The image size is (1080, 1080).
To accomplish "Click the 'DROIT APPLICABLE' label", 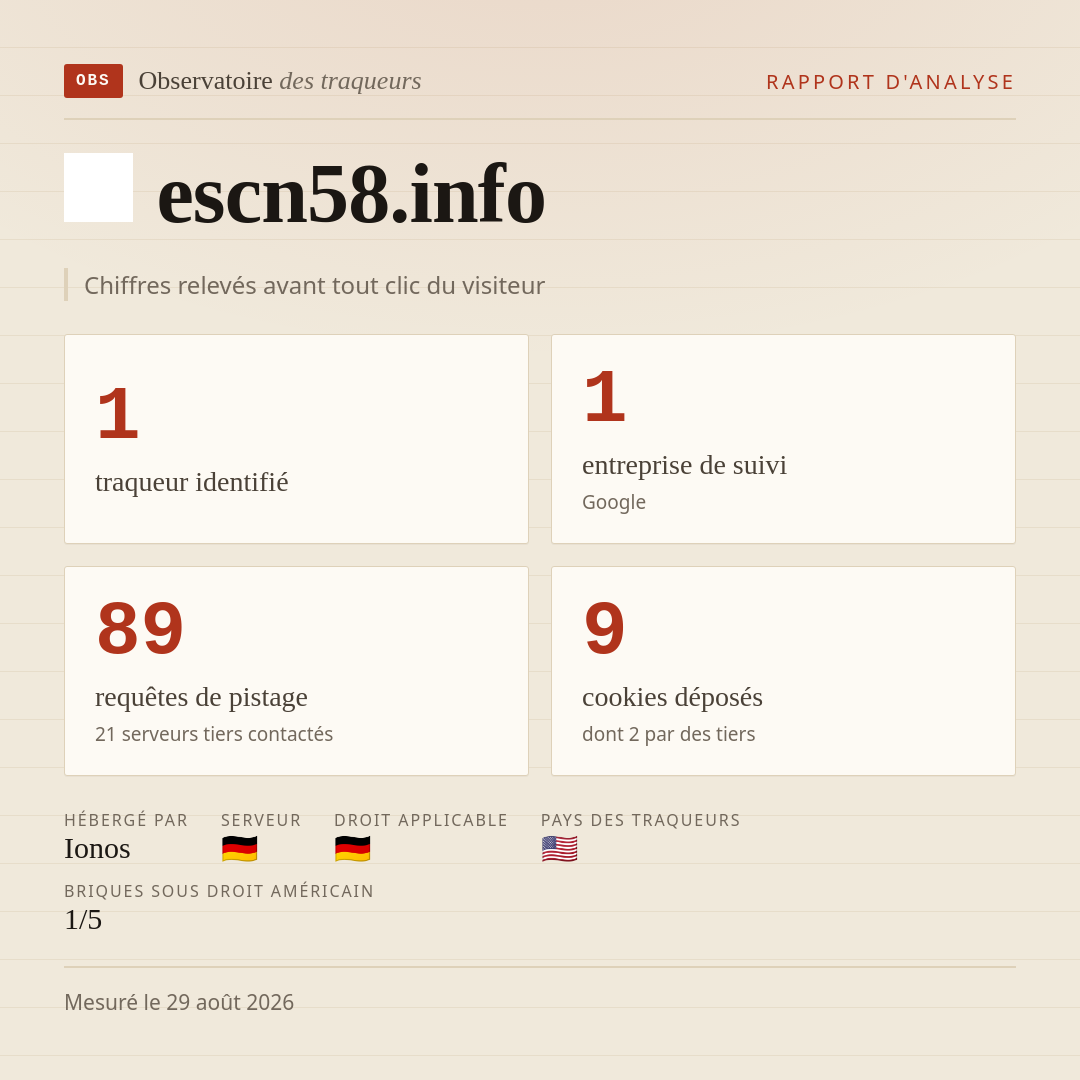I will pyautogui.click(x=421, y=820).
